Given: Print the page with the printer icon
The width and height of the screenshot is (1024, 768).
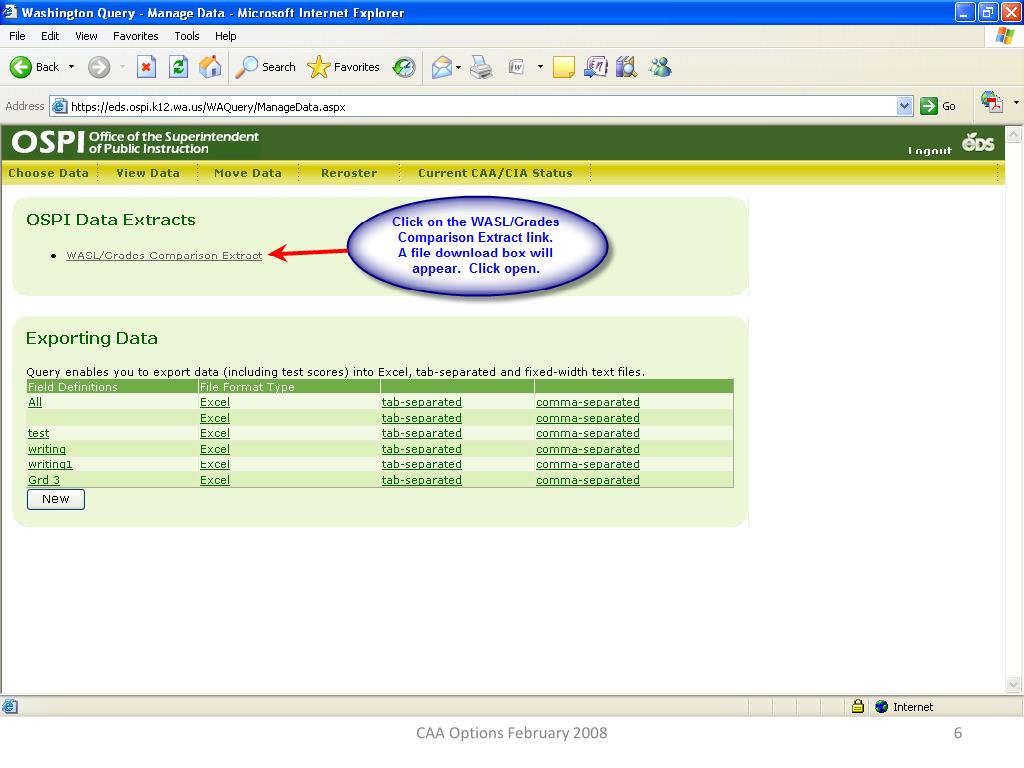Looking at the screenshot, I should (x=481, y=67).
